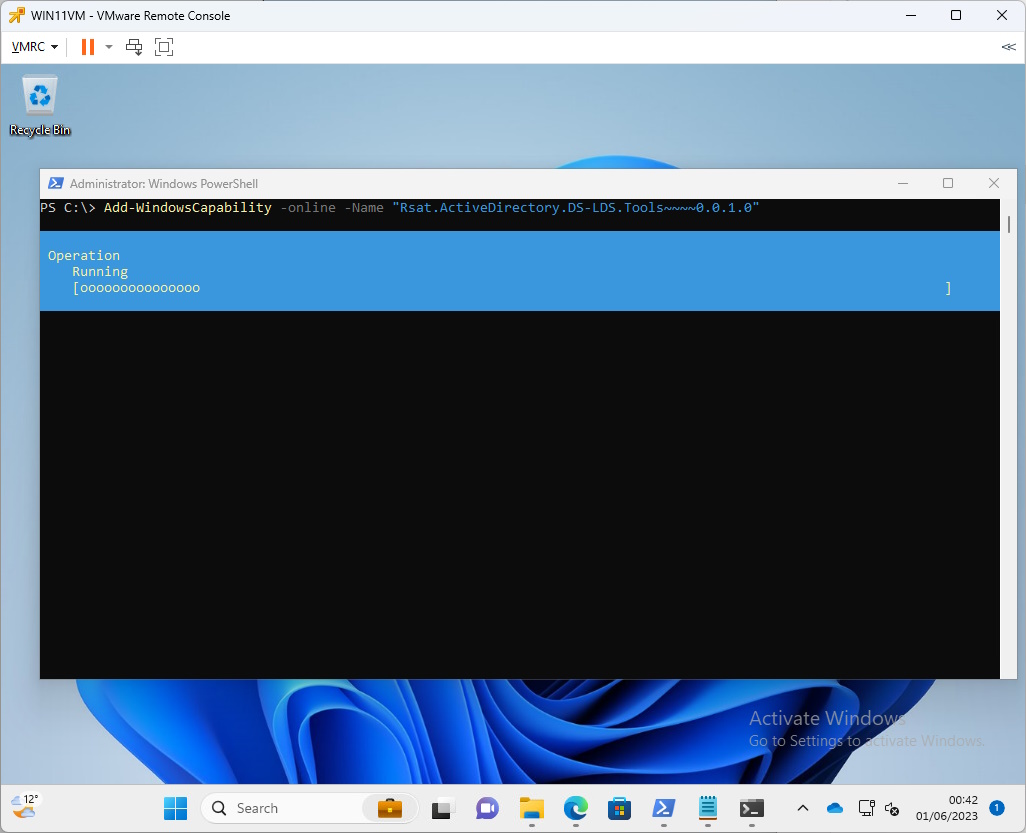Screen dimensions: 1026x833
Task: Click the 'Running' status text
Action: (x=100, y=272)
